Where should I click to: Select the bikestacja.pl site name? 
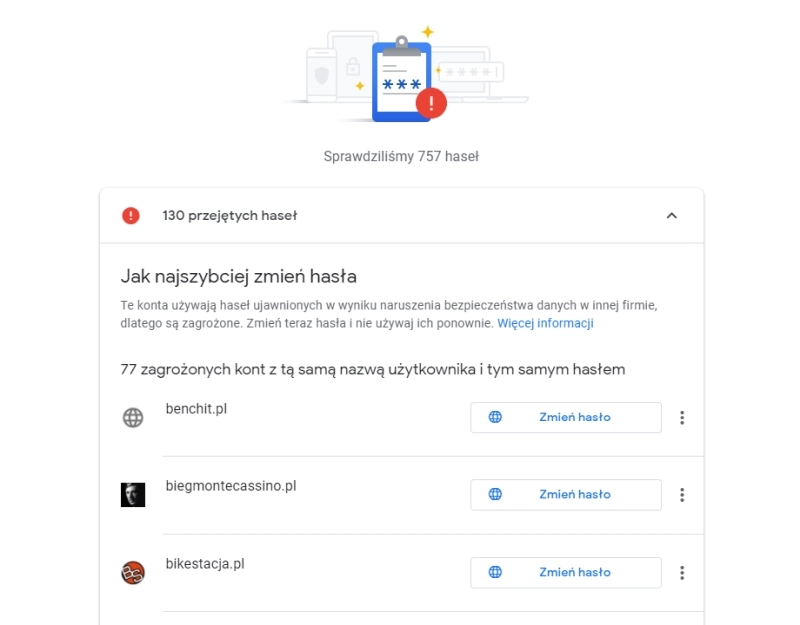click(205, 564)
